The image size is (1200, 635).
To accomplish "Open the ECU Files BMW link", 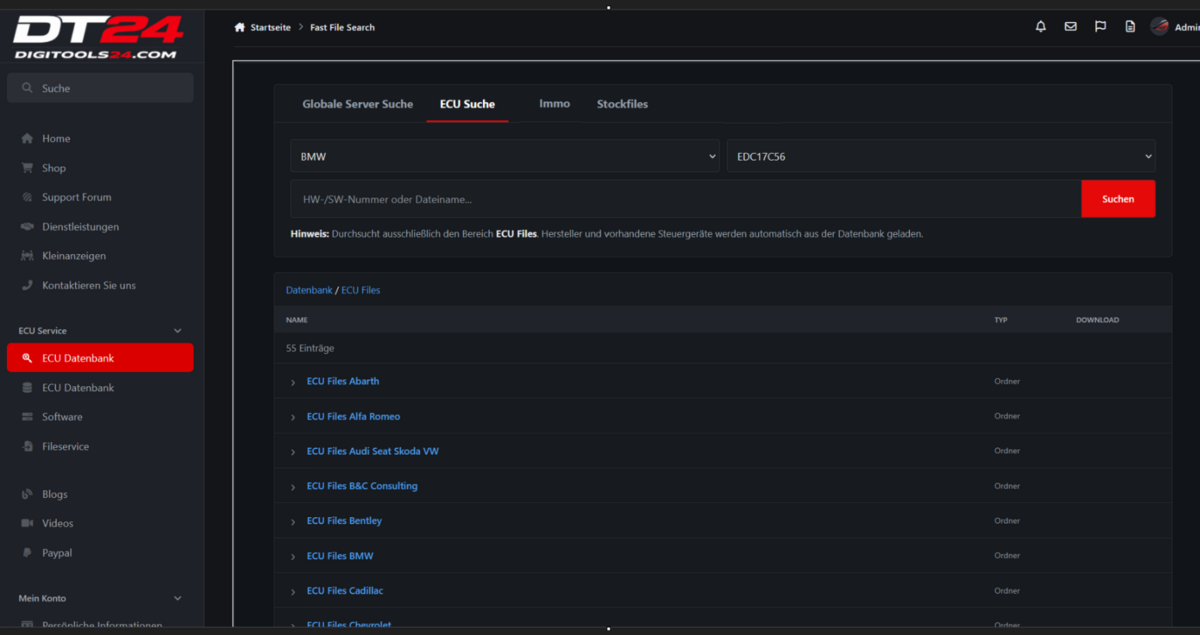I will (340, 556).
